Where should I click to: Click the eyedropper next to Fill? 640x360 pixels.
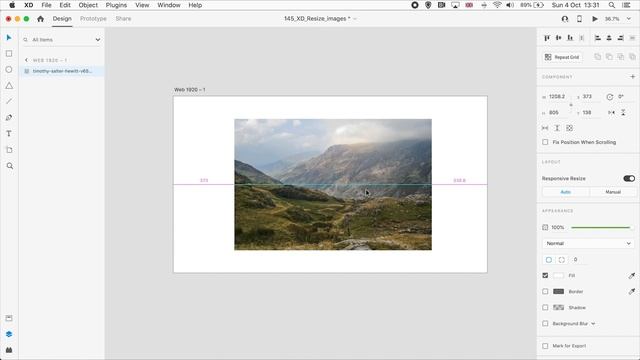coord(631,276)
